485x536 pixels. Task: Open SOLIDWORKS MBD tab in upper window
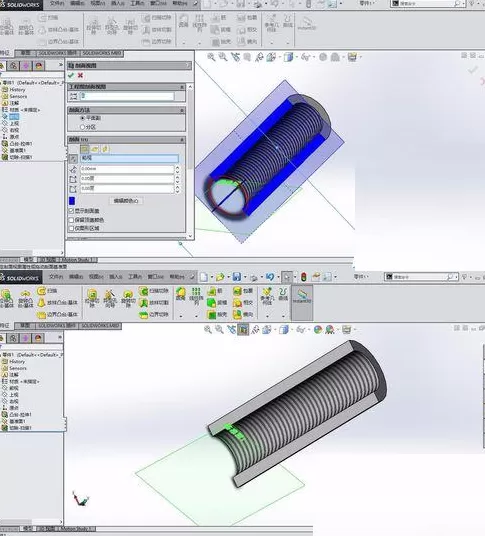pos(102,53)
